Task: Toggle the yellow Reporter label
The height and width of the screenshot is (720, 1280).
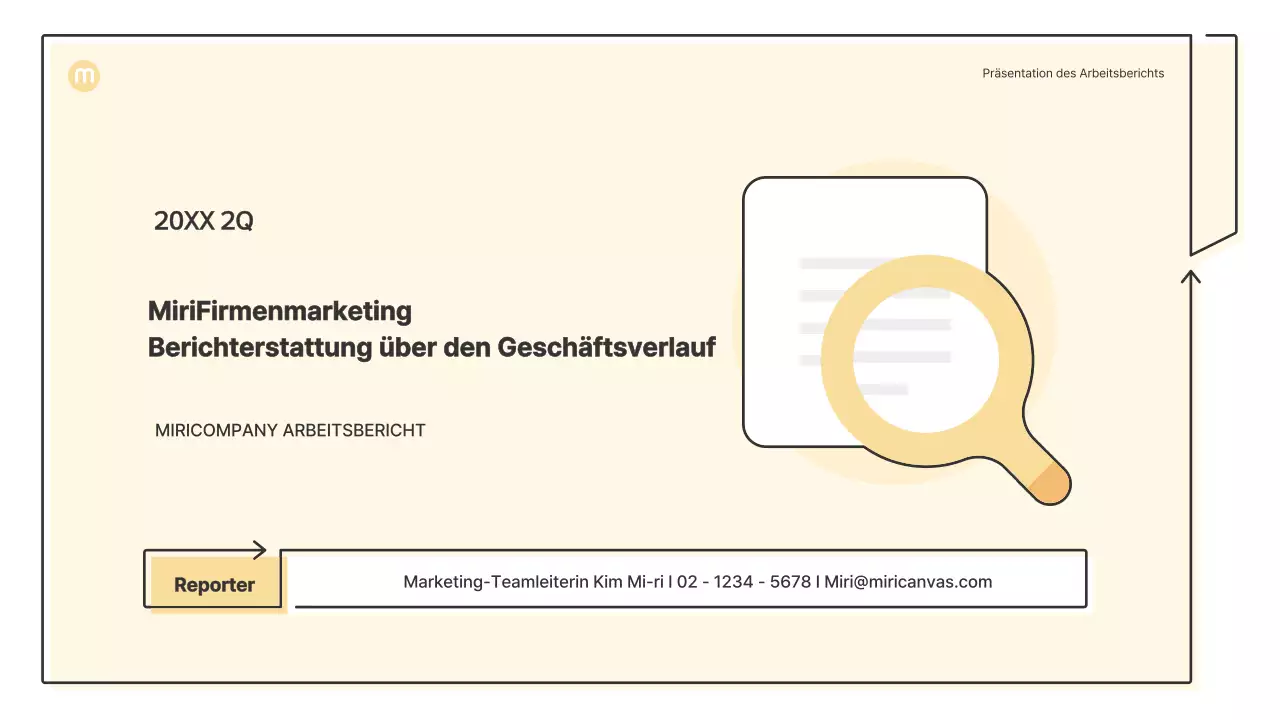Action: (213, 582)
